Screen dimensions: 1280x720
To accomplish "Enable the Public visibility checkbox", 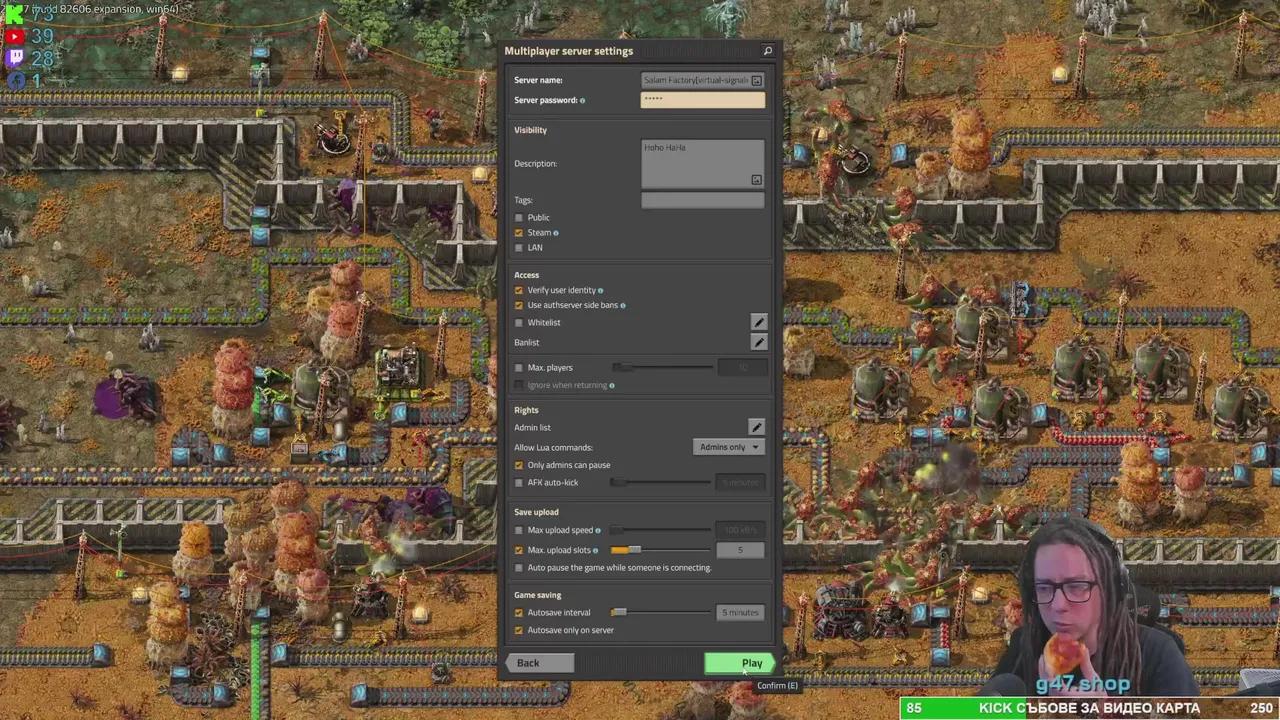I will tap(519, 217).
